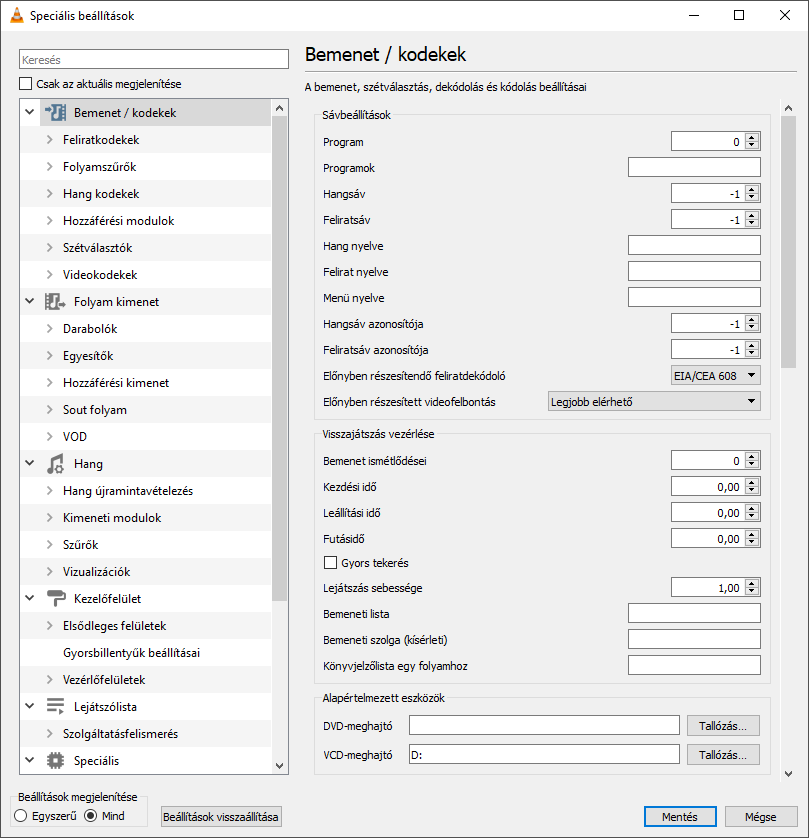
Task: Select Hozzáférési modulok tree item
Action: (x=119, y=221)
